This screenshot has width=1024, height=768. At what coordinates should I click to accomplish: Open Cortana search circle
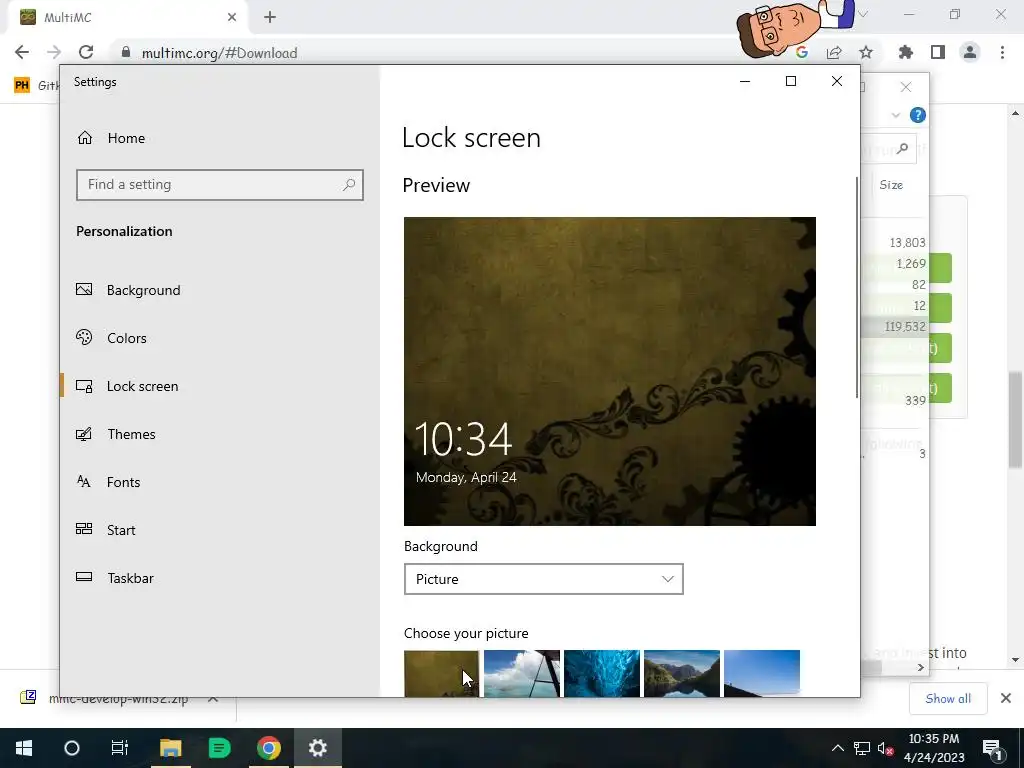coord(72,748)
